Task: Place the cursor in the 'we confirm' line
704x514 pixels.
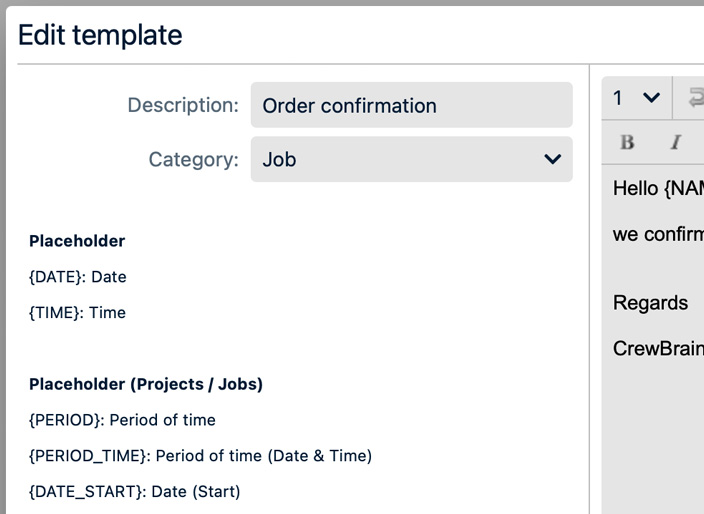Action: [657, 235]
